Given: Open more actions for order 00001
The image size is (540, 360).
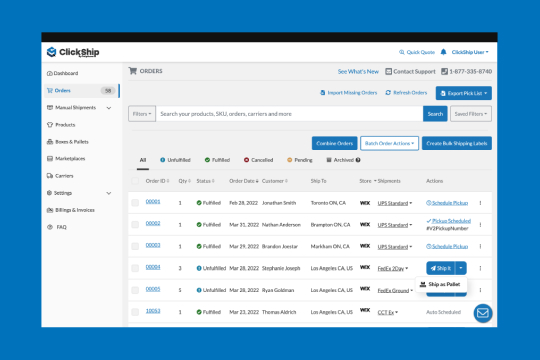Looking at the screenshot, I should tap(480, 203).
